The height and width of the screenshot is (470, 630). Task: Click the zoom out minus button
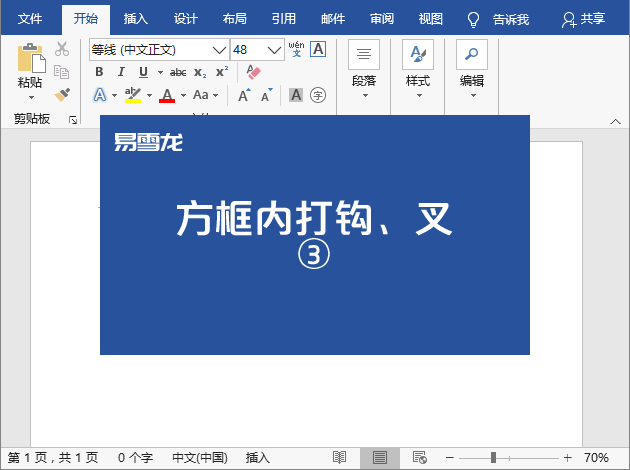pyautogui.click(x=450, y=458)
